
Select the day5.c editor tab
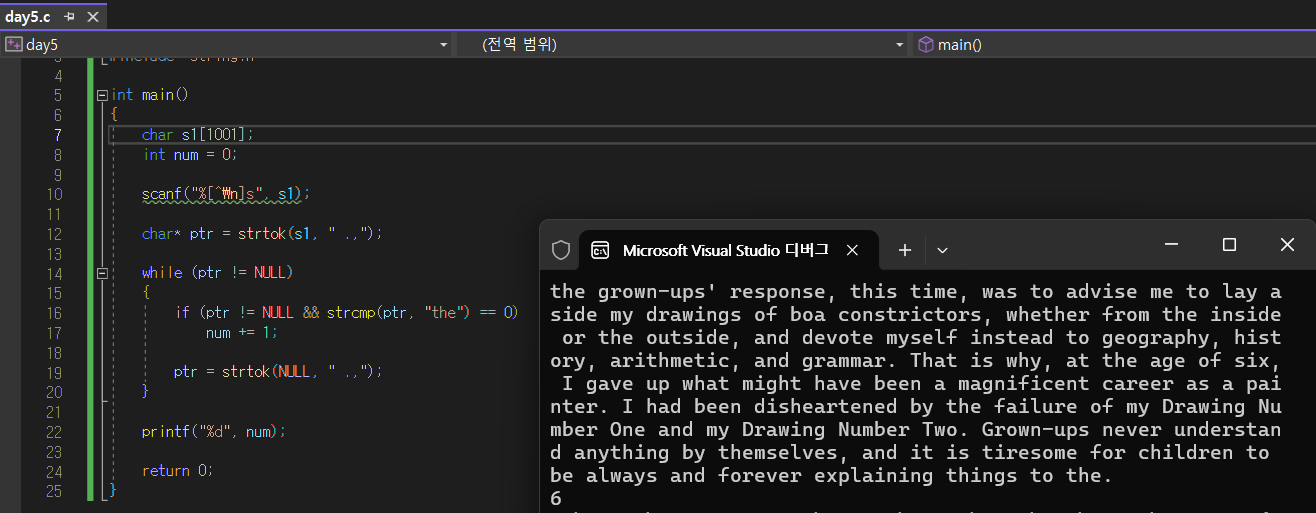(x=26, y=16)
